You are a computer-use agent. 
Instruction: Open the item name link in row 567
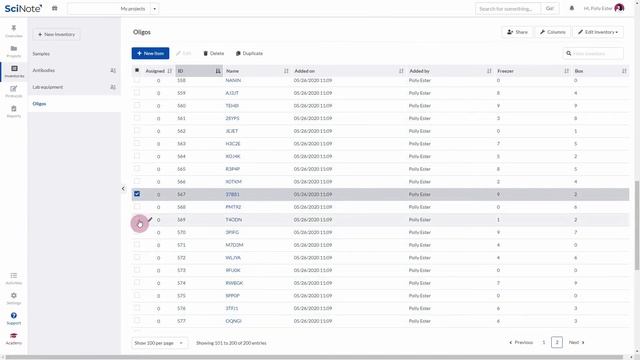click(233, 194)
